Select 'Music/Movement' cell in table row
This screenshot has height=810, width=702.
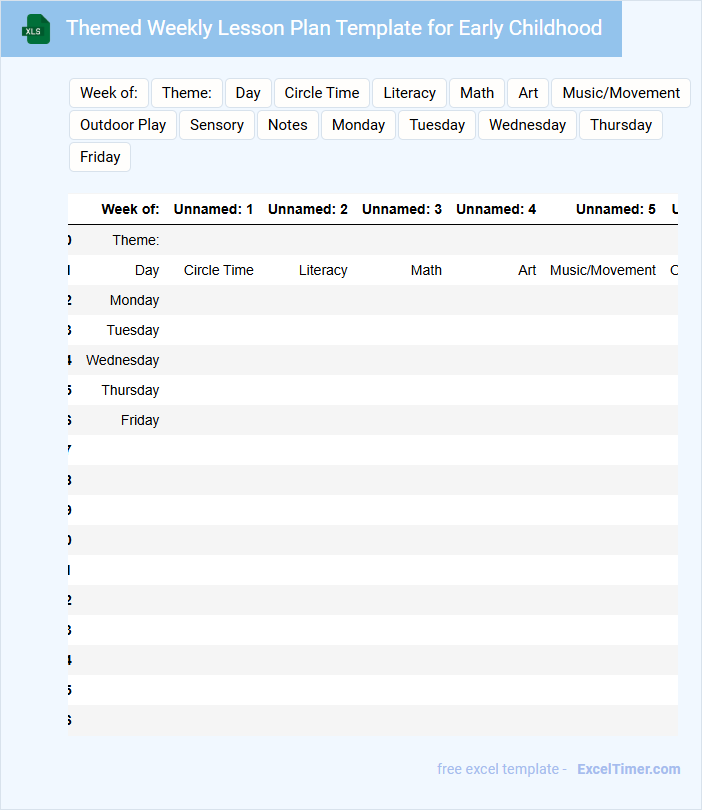(x=603, y=270)
